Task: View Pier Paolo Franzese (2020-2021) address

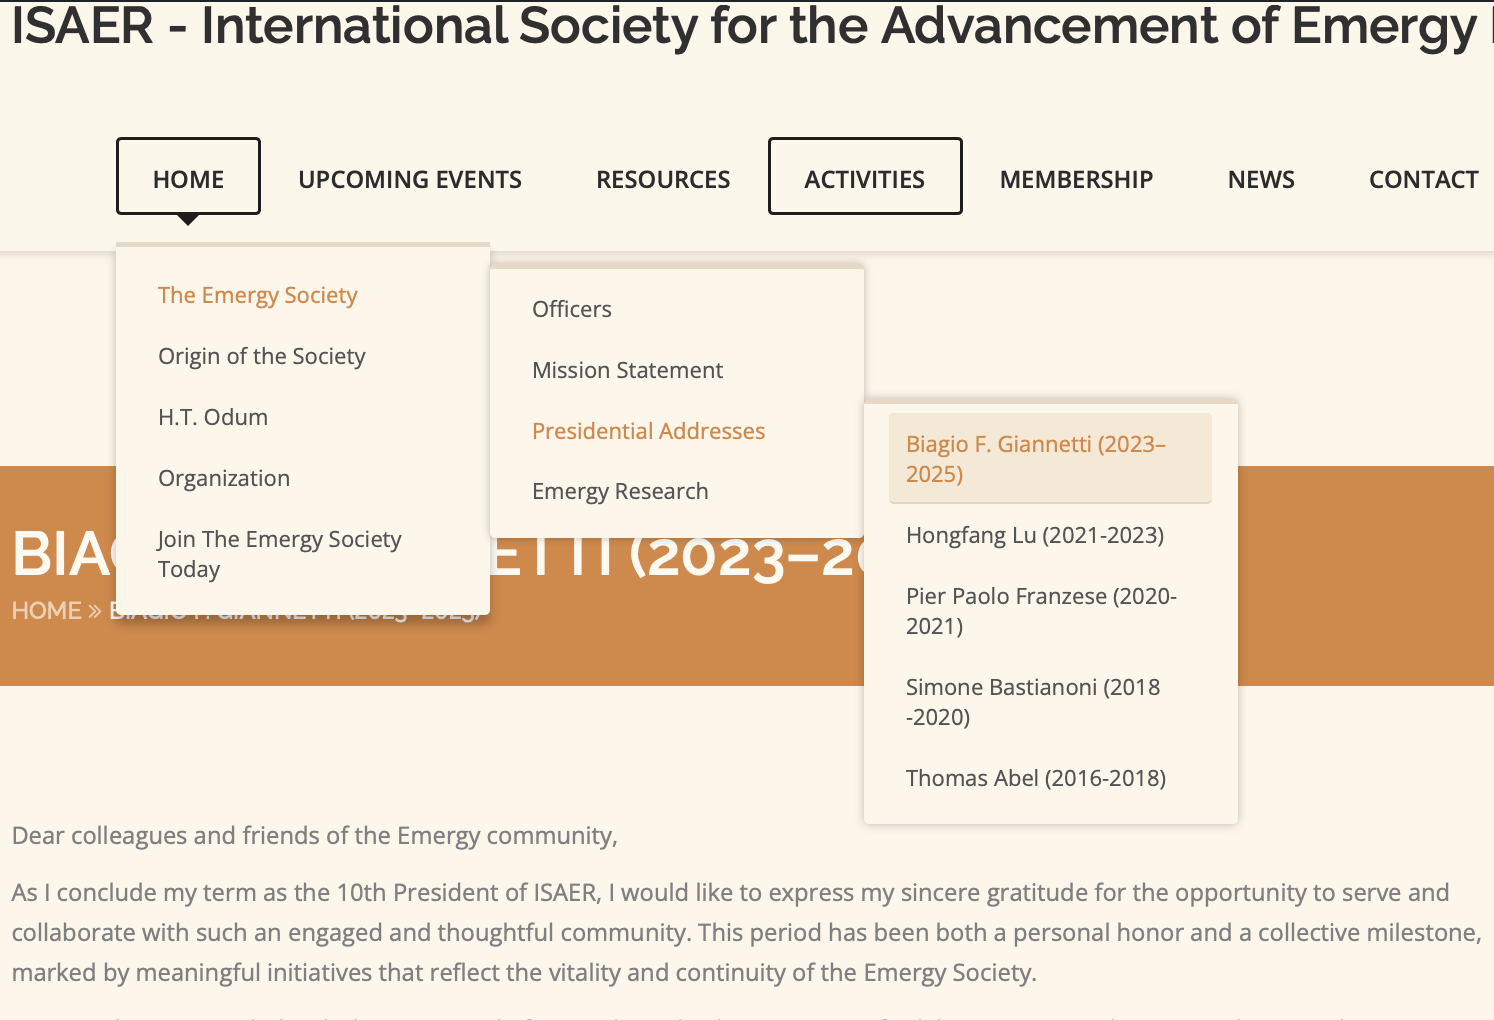Action: pyautogui.click(x=1040, y=611)
